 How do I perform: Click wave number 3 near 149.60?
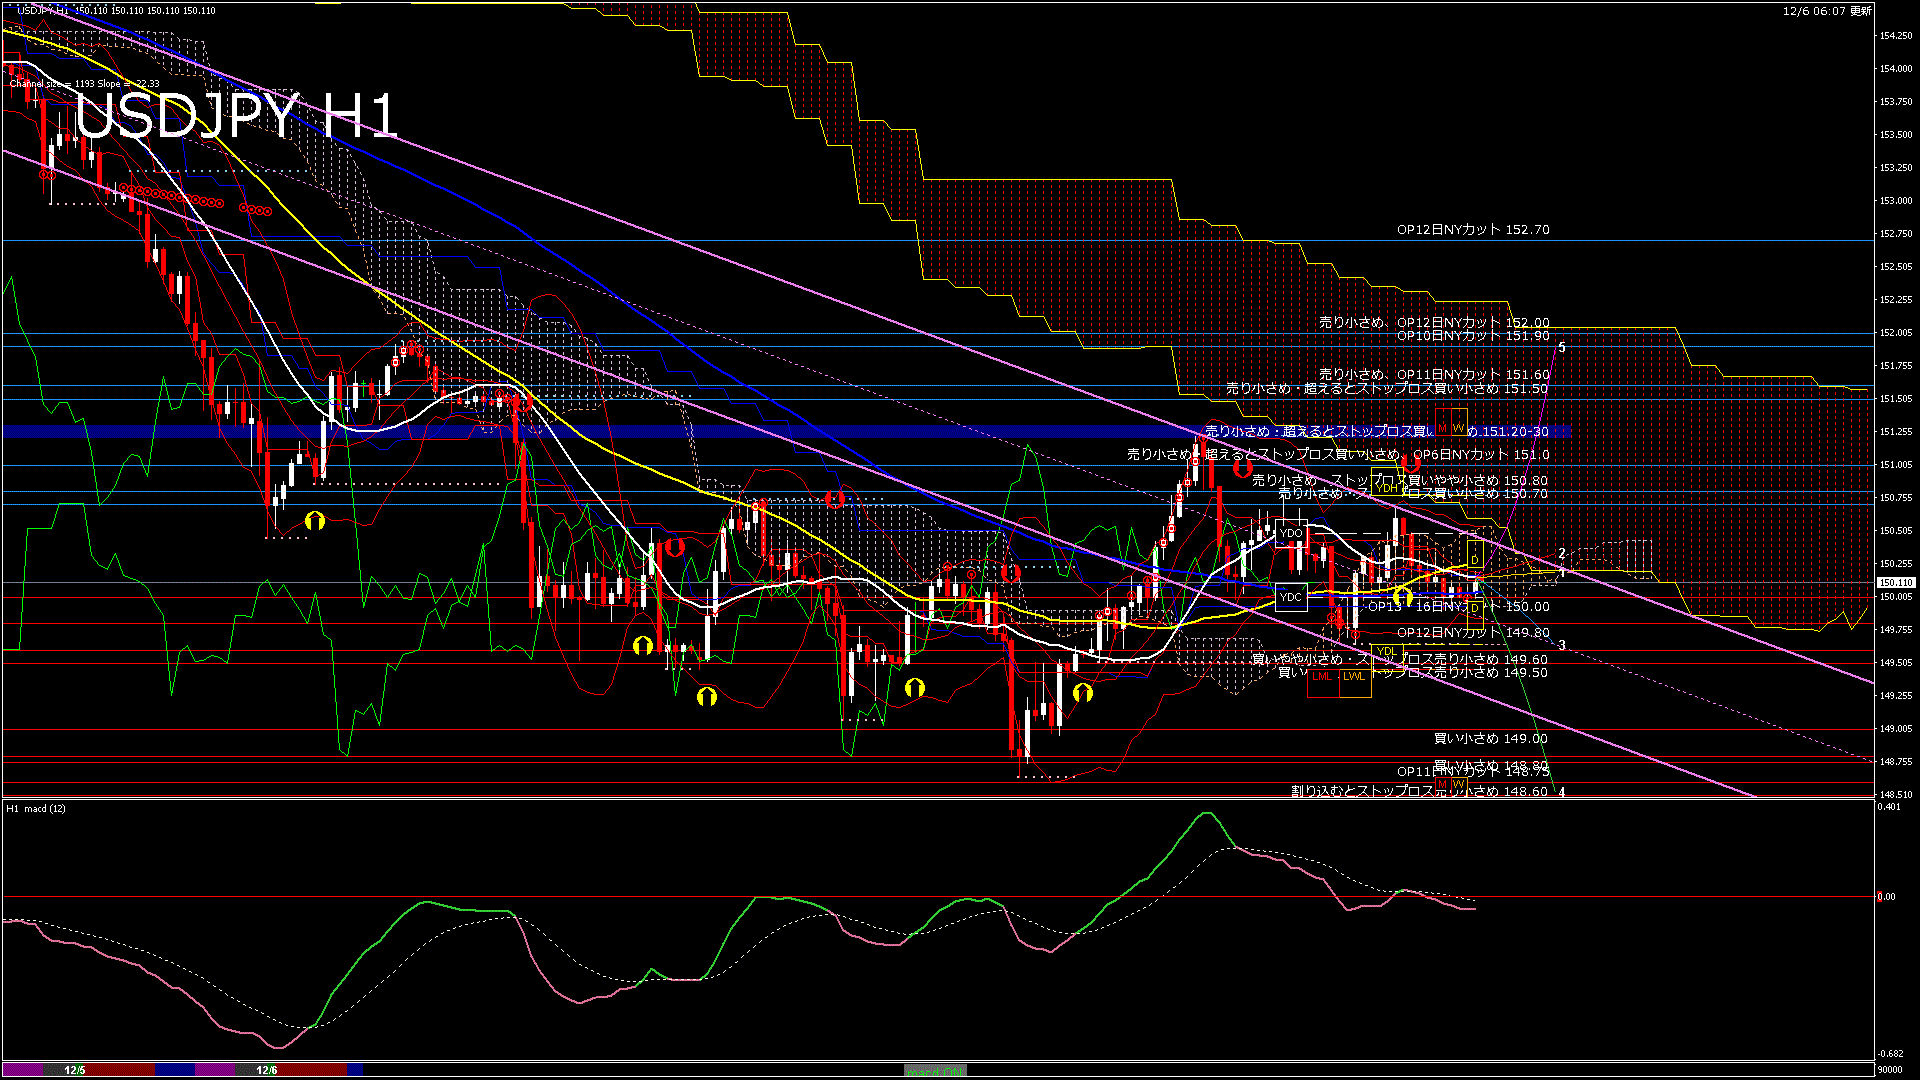1562,645
